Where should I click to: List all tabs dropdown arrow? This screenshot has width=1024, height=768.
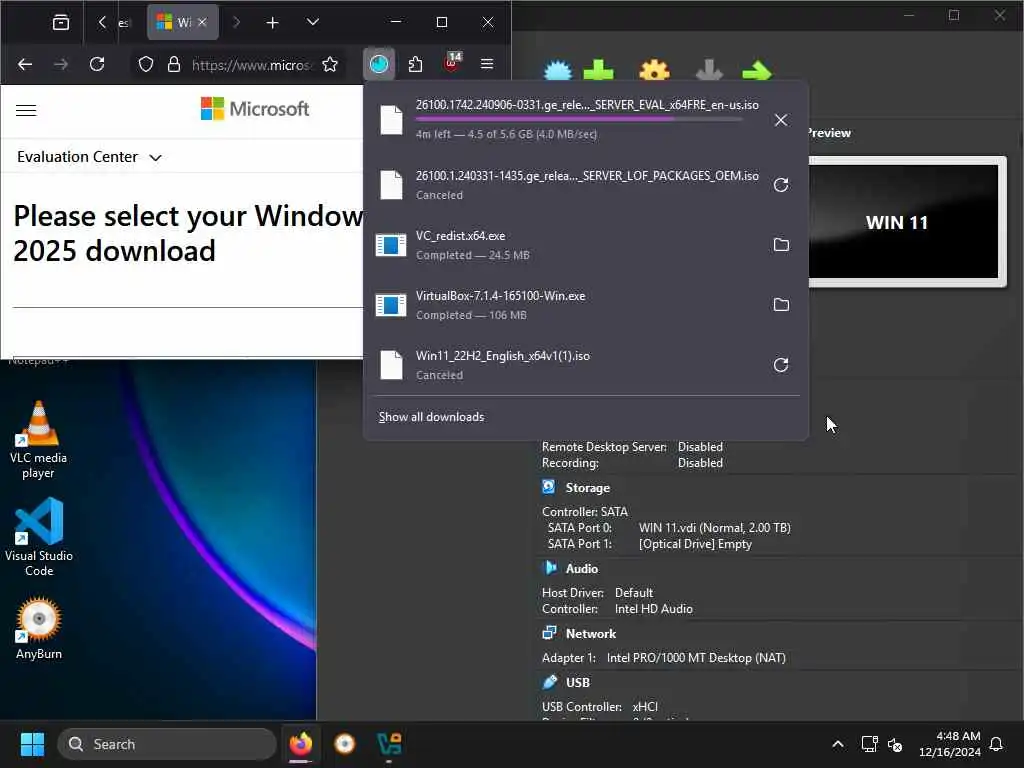pos(313,22)
